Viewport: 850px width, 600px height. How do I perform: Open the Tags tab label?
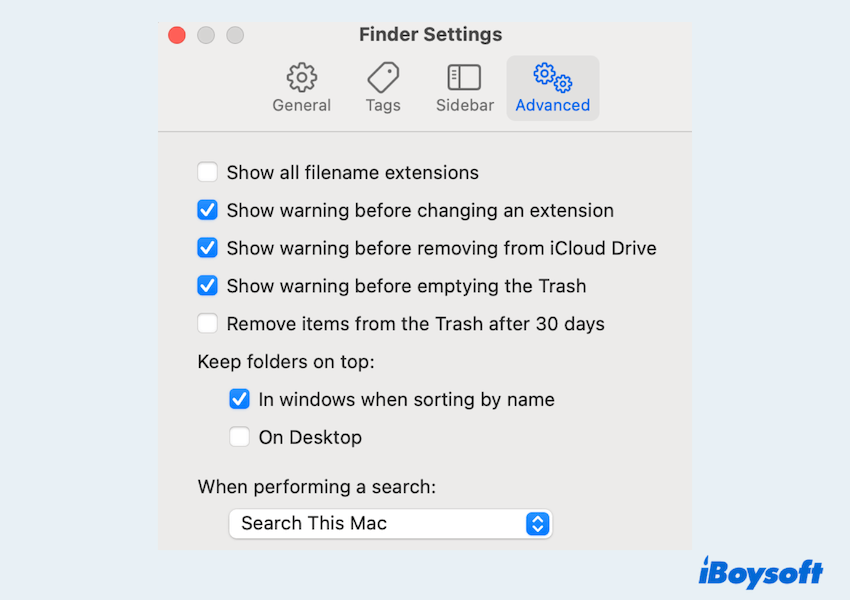383,105
